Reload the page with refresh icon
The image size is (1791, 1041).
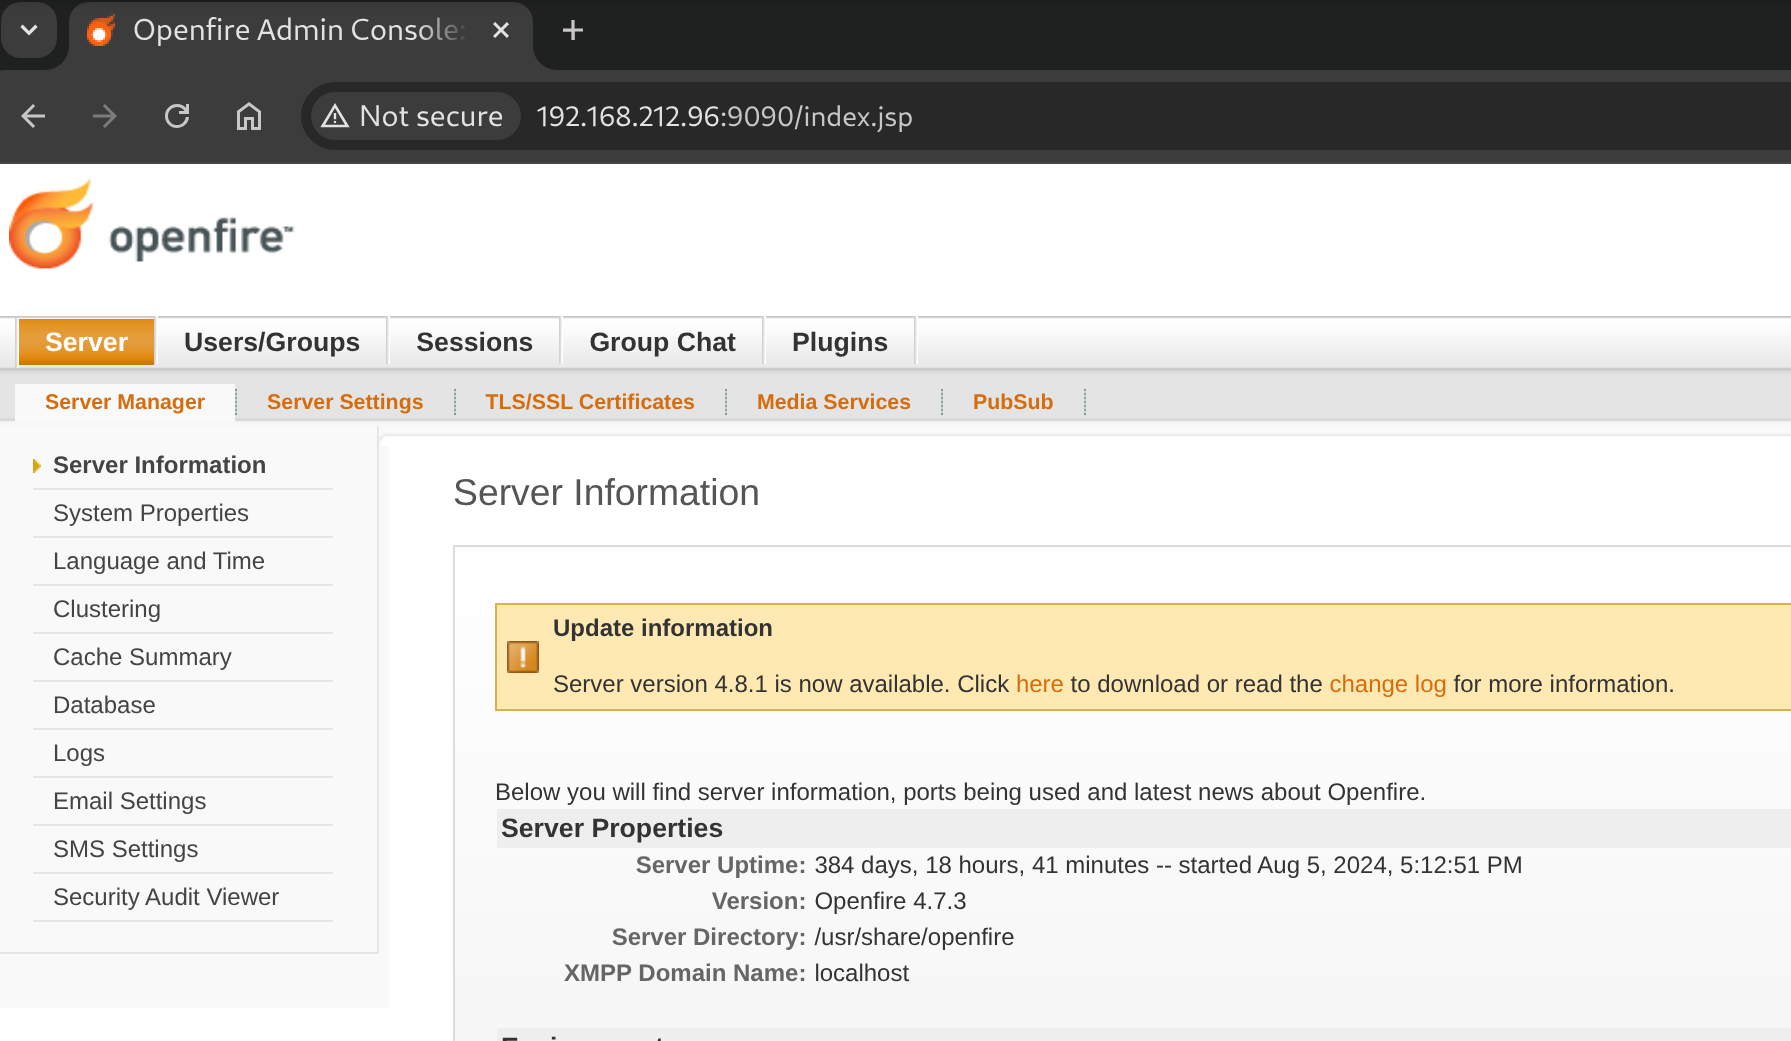177,116
